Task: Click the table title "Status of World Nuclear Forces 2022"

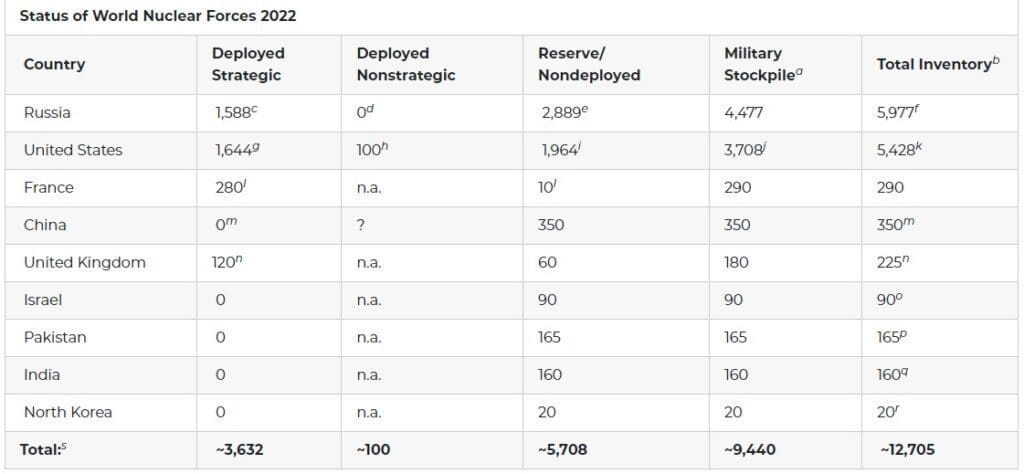Action: (x=158, y=16)
